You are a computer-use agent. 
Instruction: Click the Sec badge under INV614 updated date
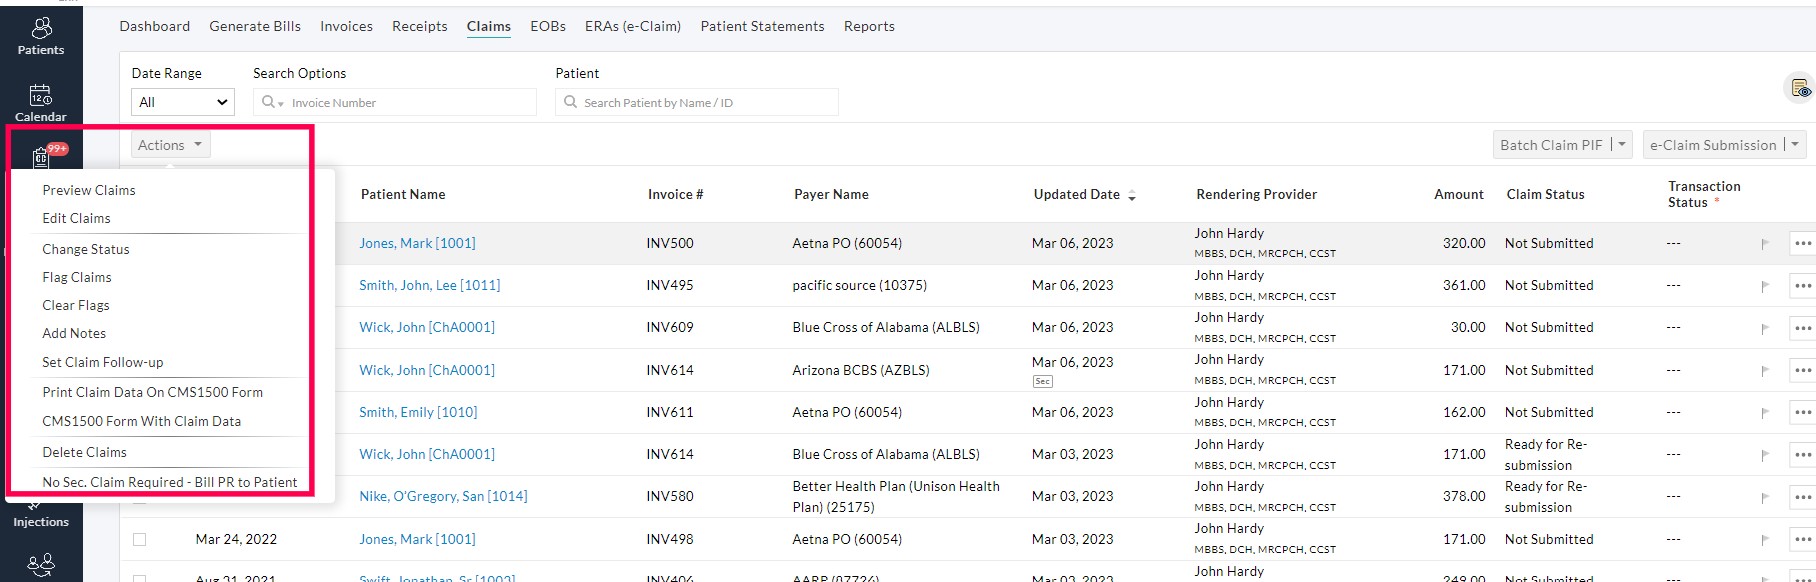[1042, 381]
